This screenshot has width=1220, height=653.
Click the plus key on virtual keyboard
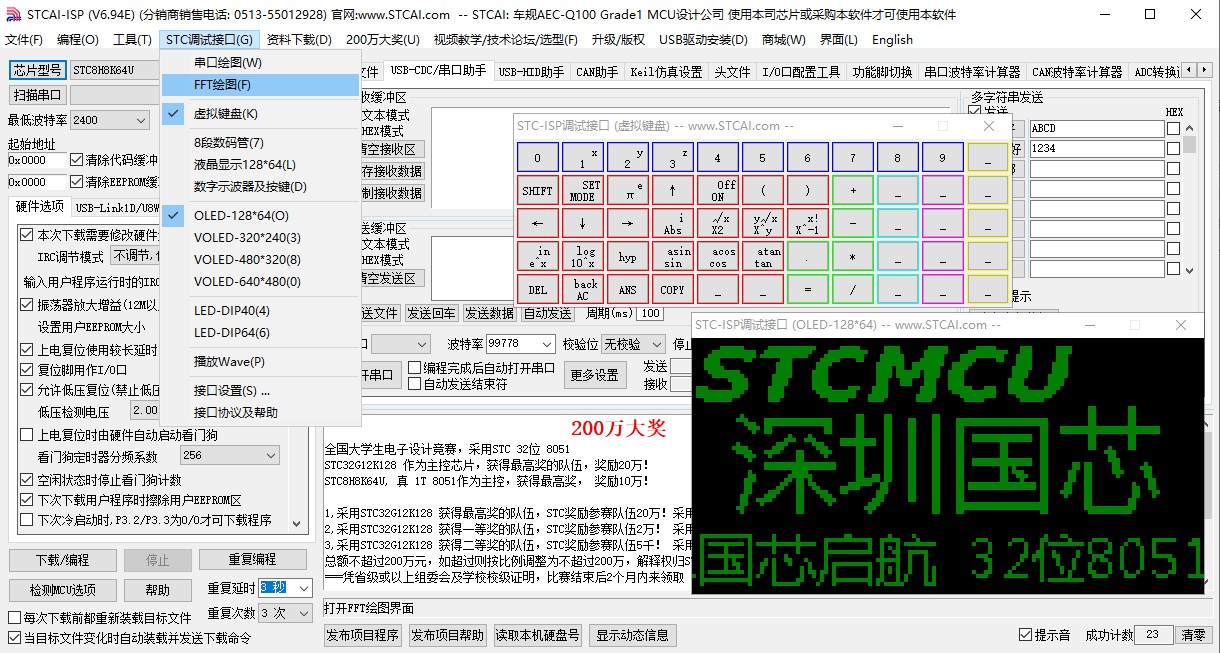point(852,190)
